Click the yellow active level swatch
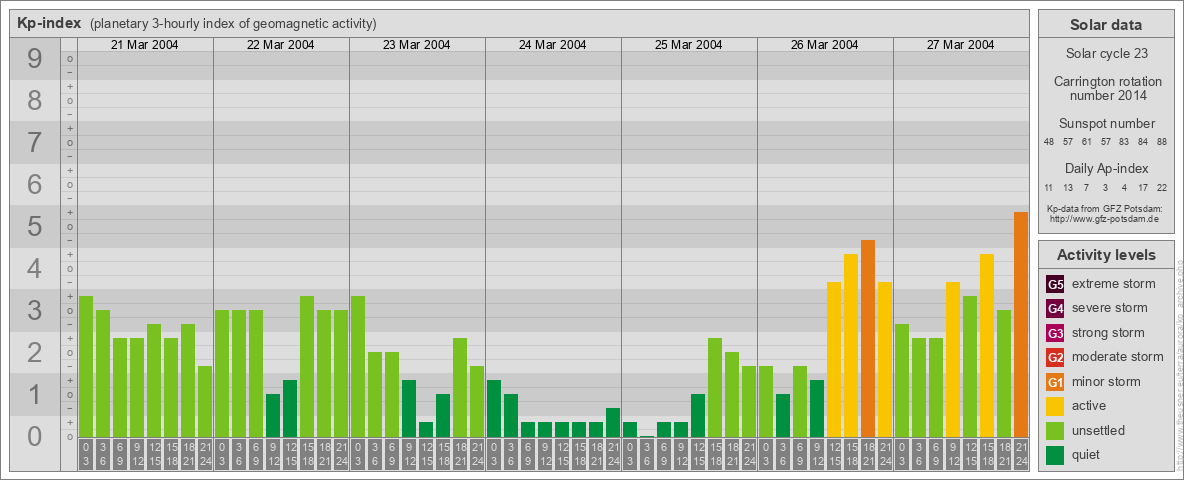Viewport: 1184px width, 480px height. pyautogui.click(x=1055, y=406)
